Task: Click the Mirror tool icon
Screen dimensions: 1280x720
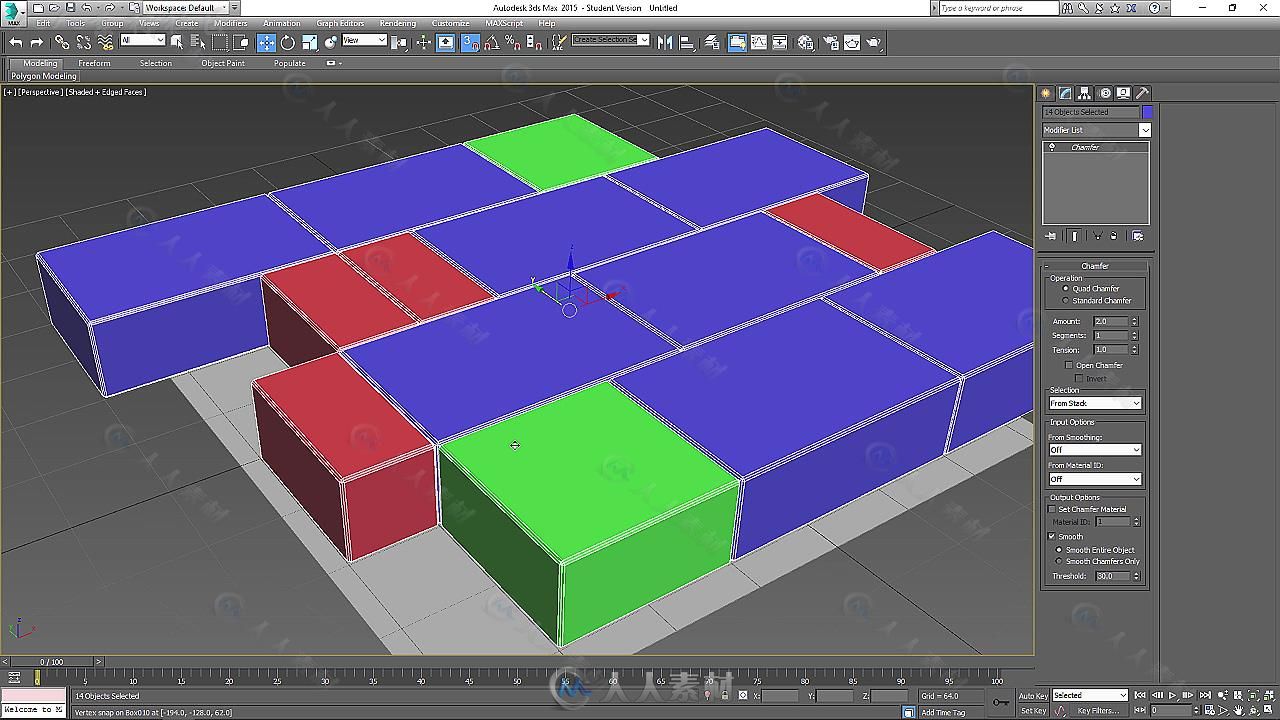Action: (665, 42)
